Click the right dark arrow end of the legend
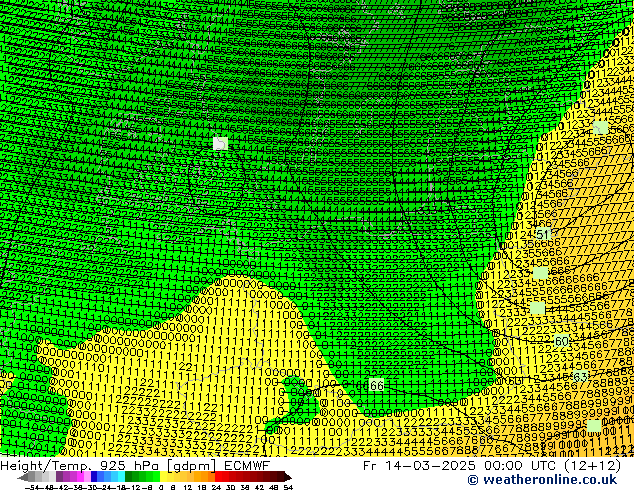Screen dimensions: 634x490 pos(288,477)
